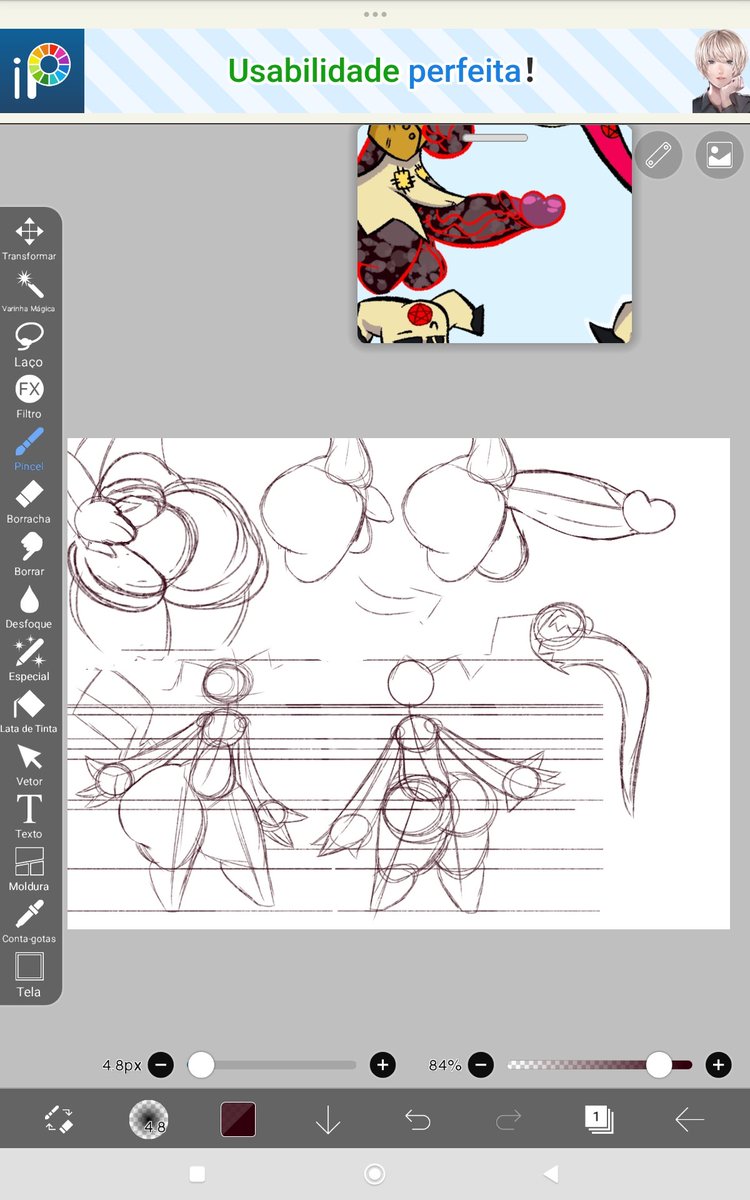Viewport: 750px width, 1200px height.
Task: Adjust the brush size slider
Action: click(x=272, y=1065)
